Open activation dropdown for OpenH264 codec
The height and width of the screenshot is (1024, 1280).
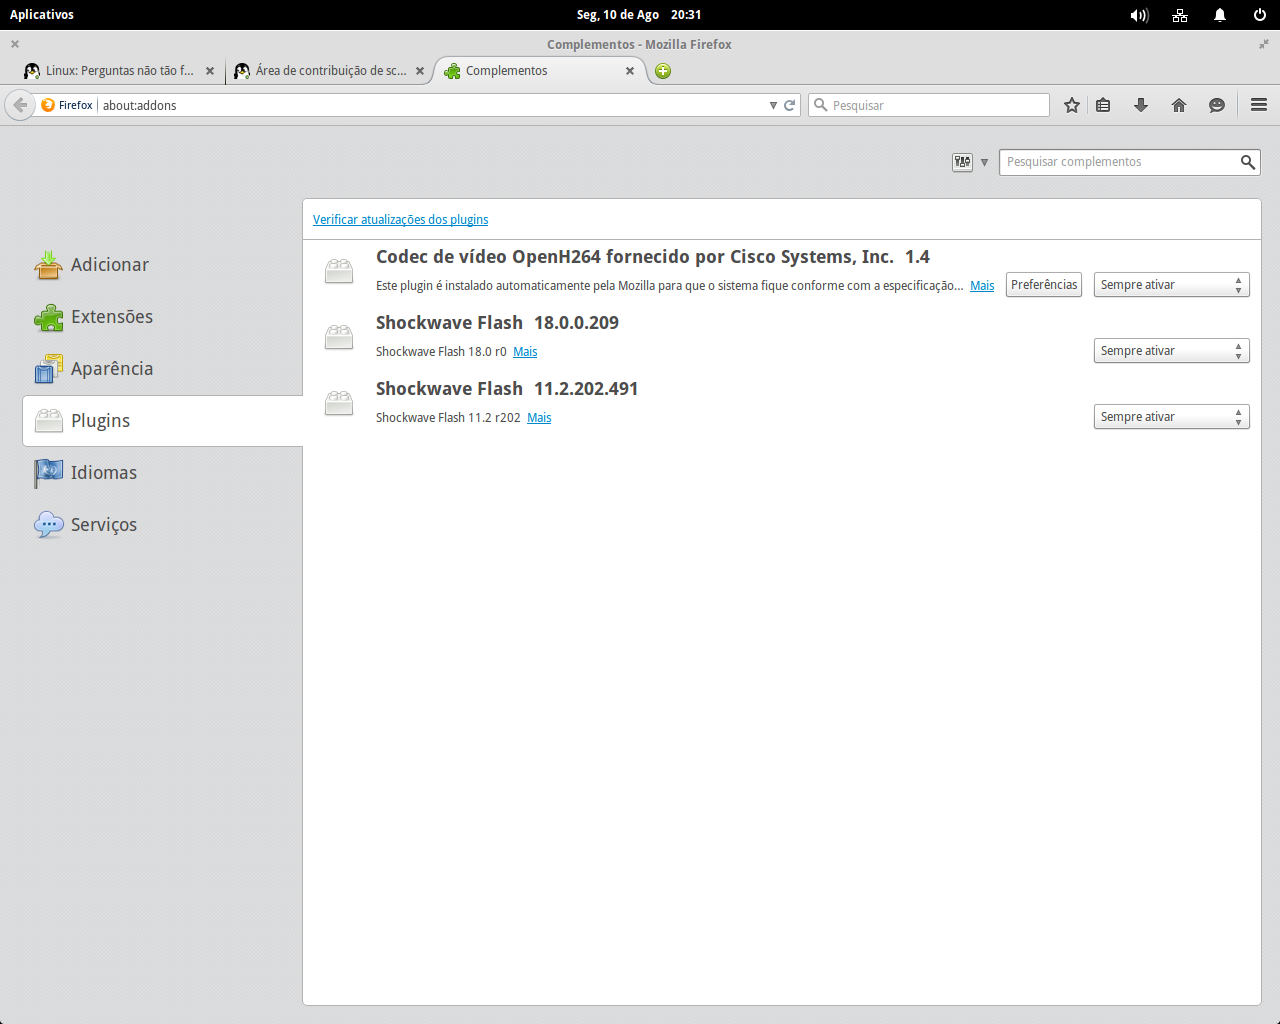point(1171,285)
